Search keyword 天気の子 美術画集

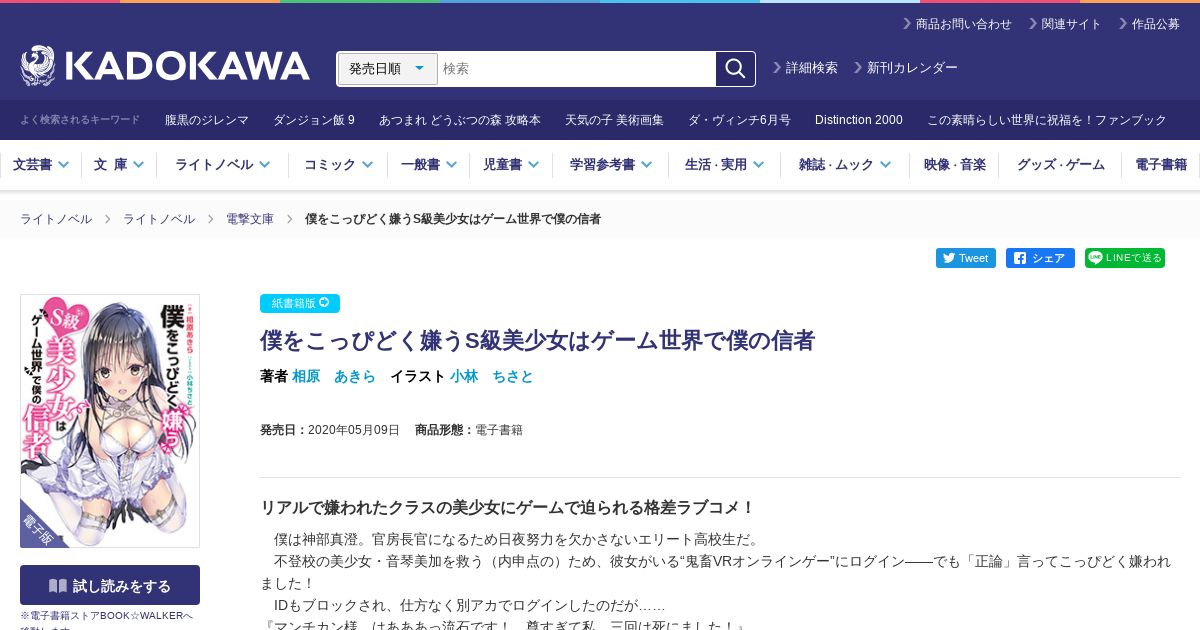click(x=614, y=120)
